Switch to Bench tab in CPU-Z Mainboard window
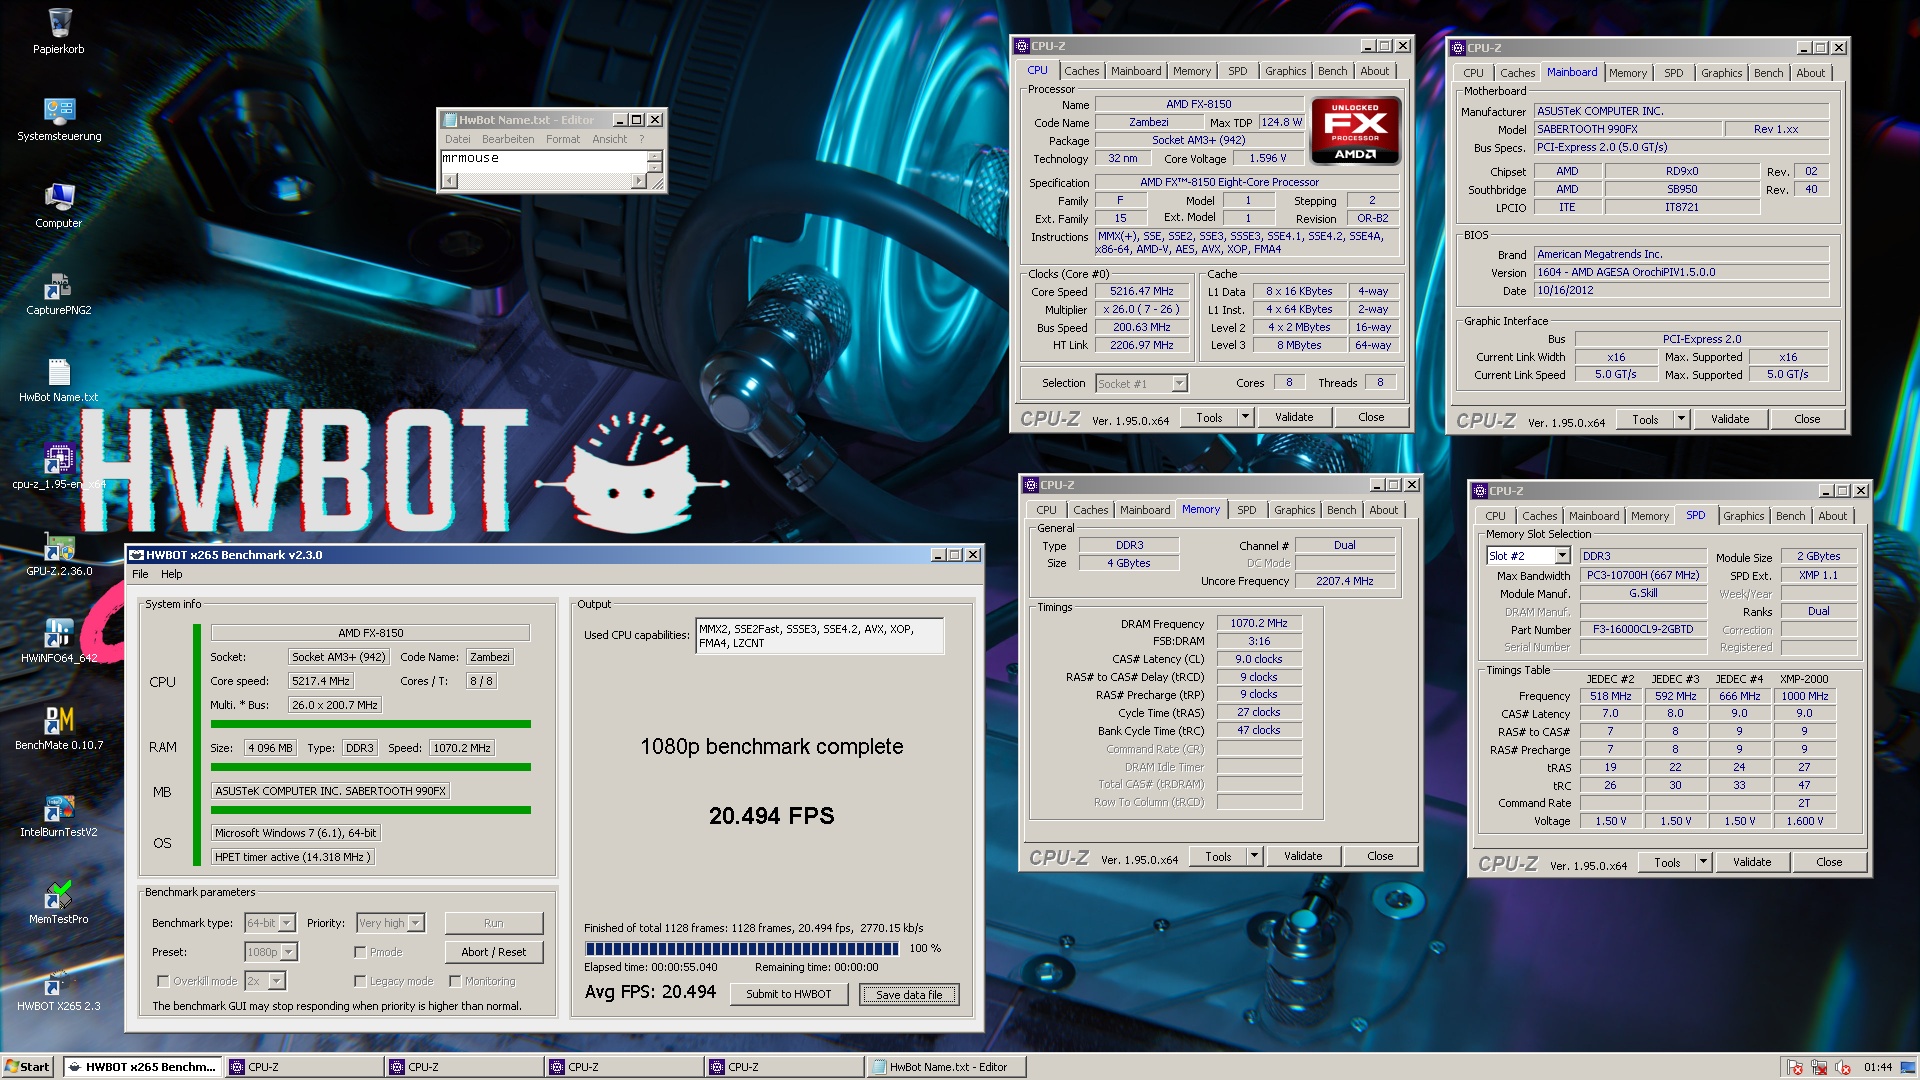This screenshot has width=1920, height=1080. pyautogui.click(x=1768, y=73)
